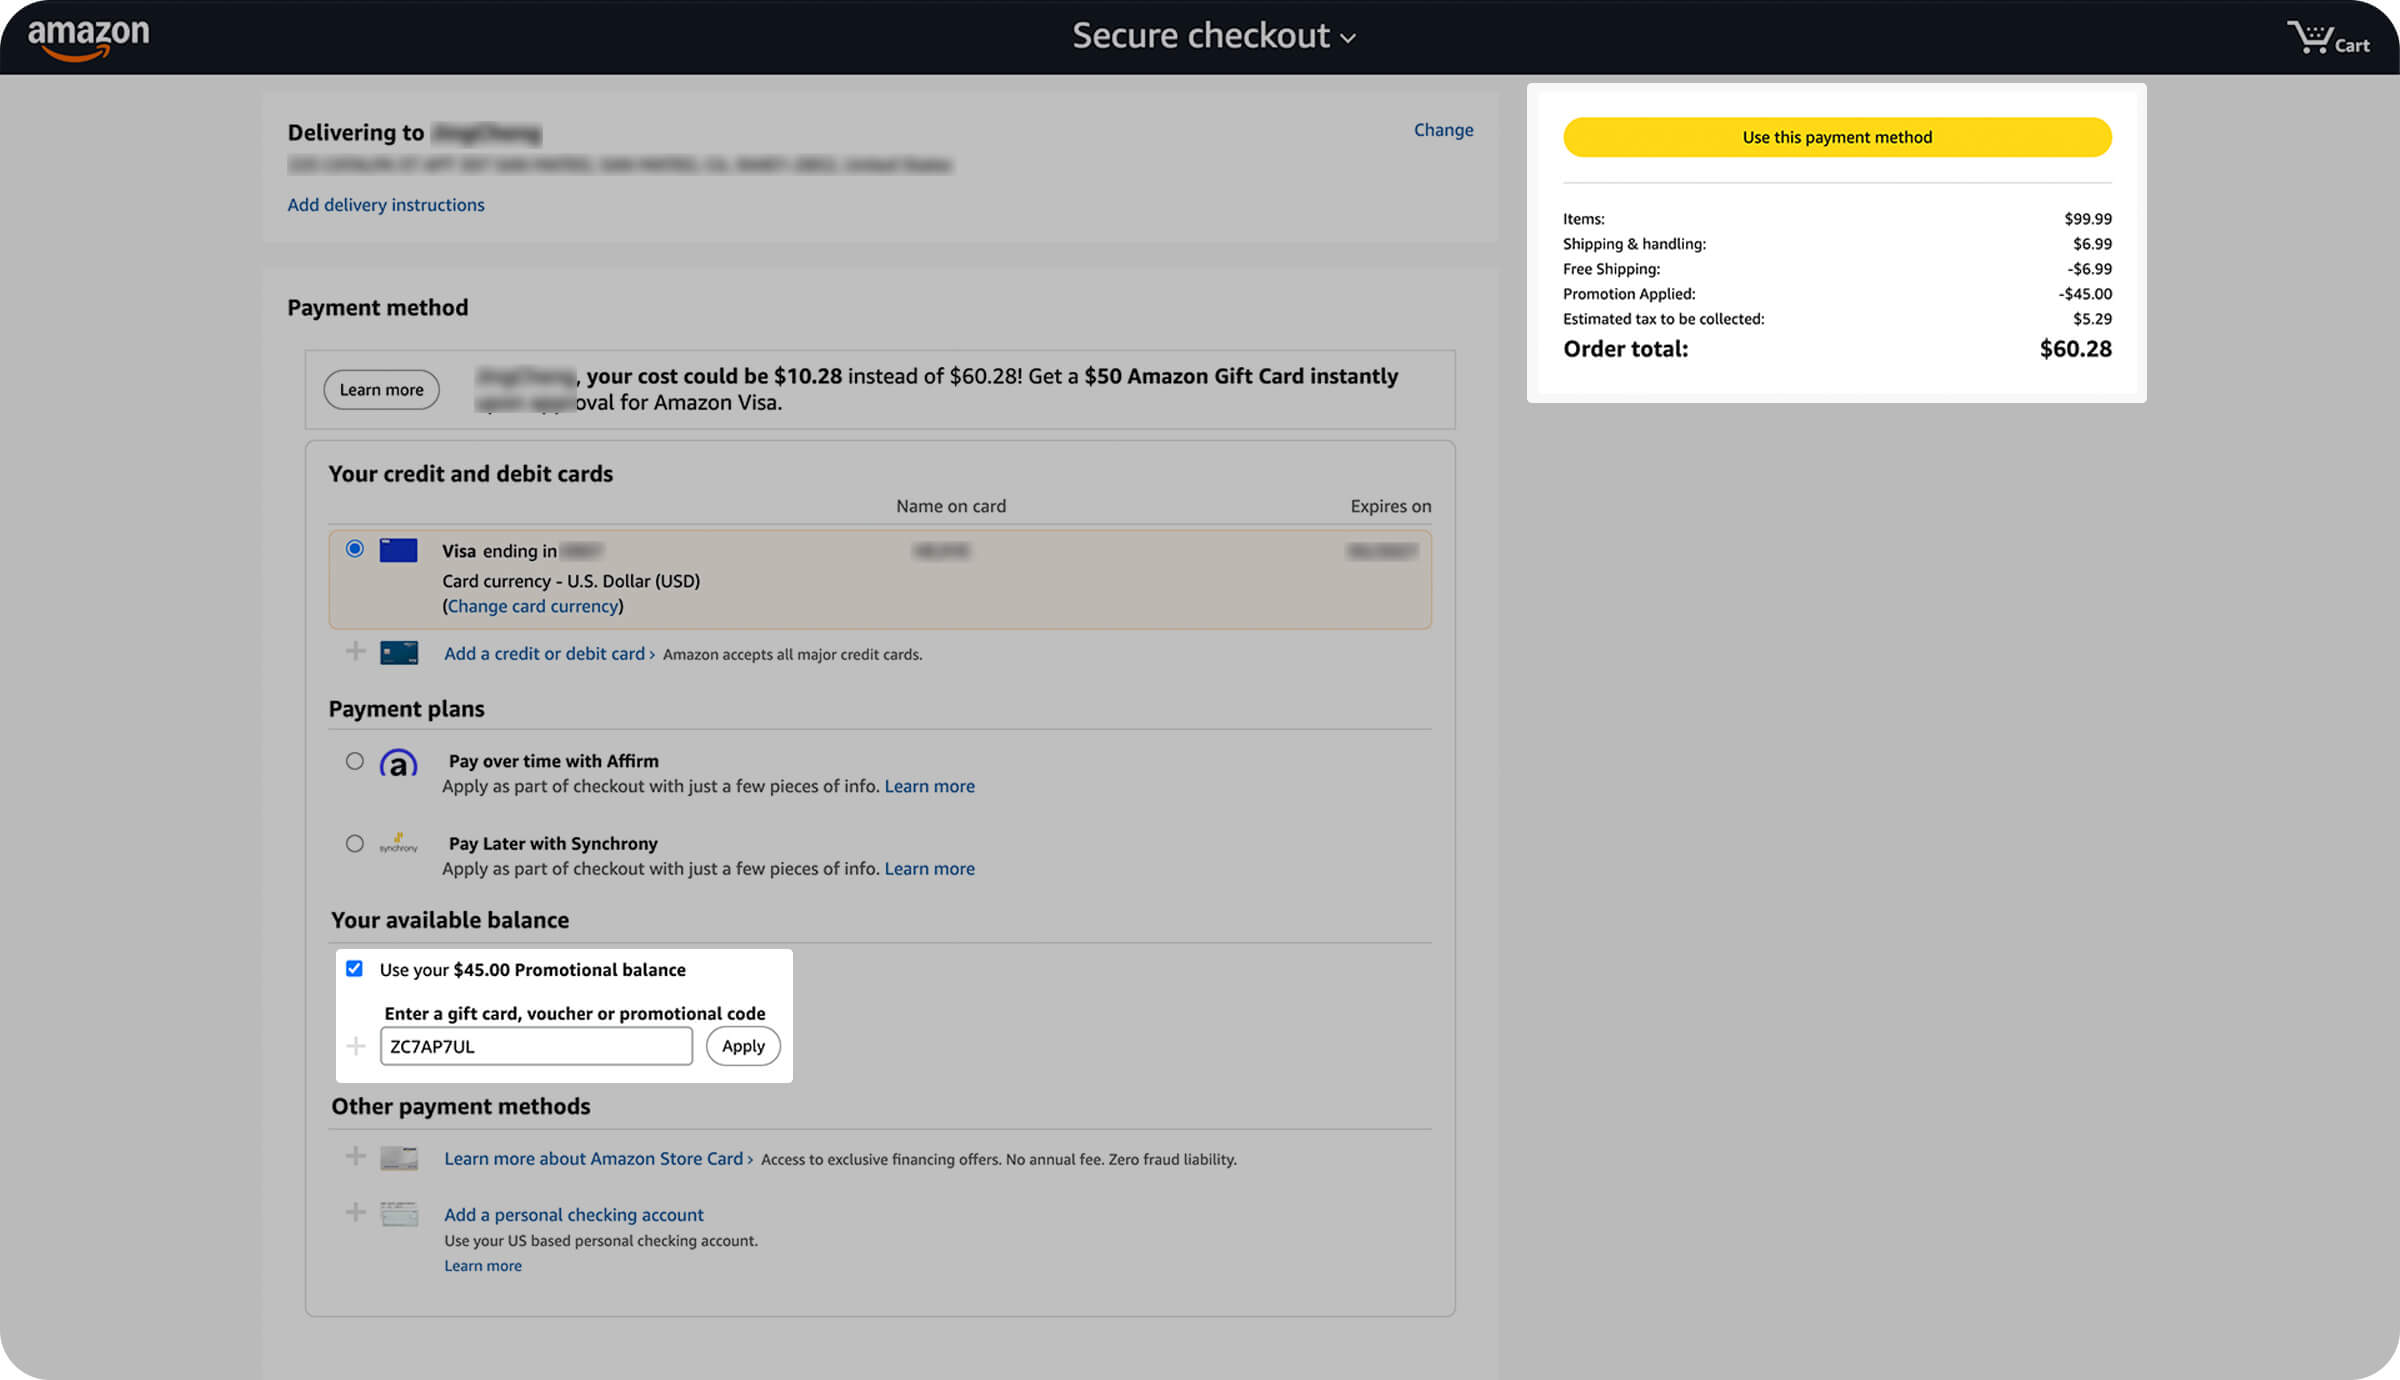Click the Affirm logo icon
This screenshot has width=2400, height=1380.
[x=398, y=764]
